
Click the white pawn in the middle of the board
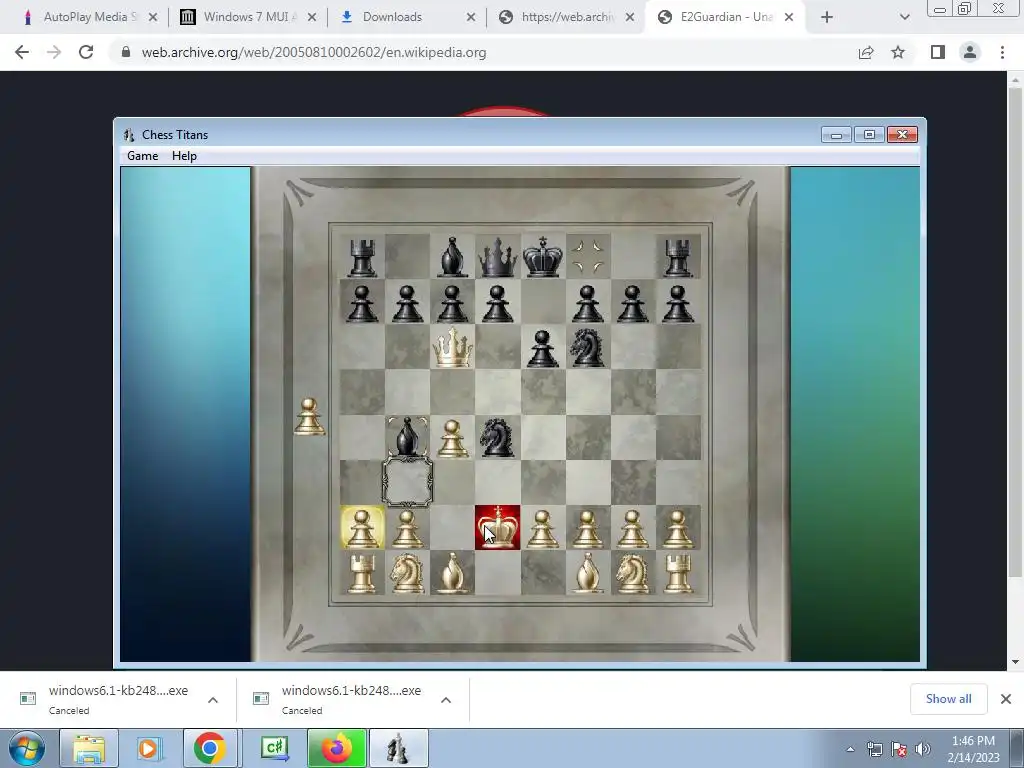[452, 438]
